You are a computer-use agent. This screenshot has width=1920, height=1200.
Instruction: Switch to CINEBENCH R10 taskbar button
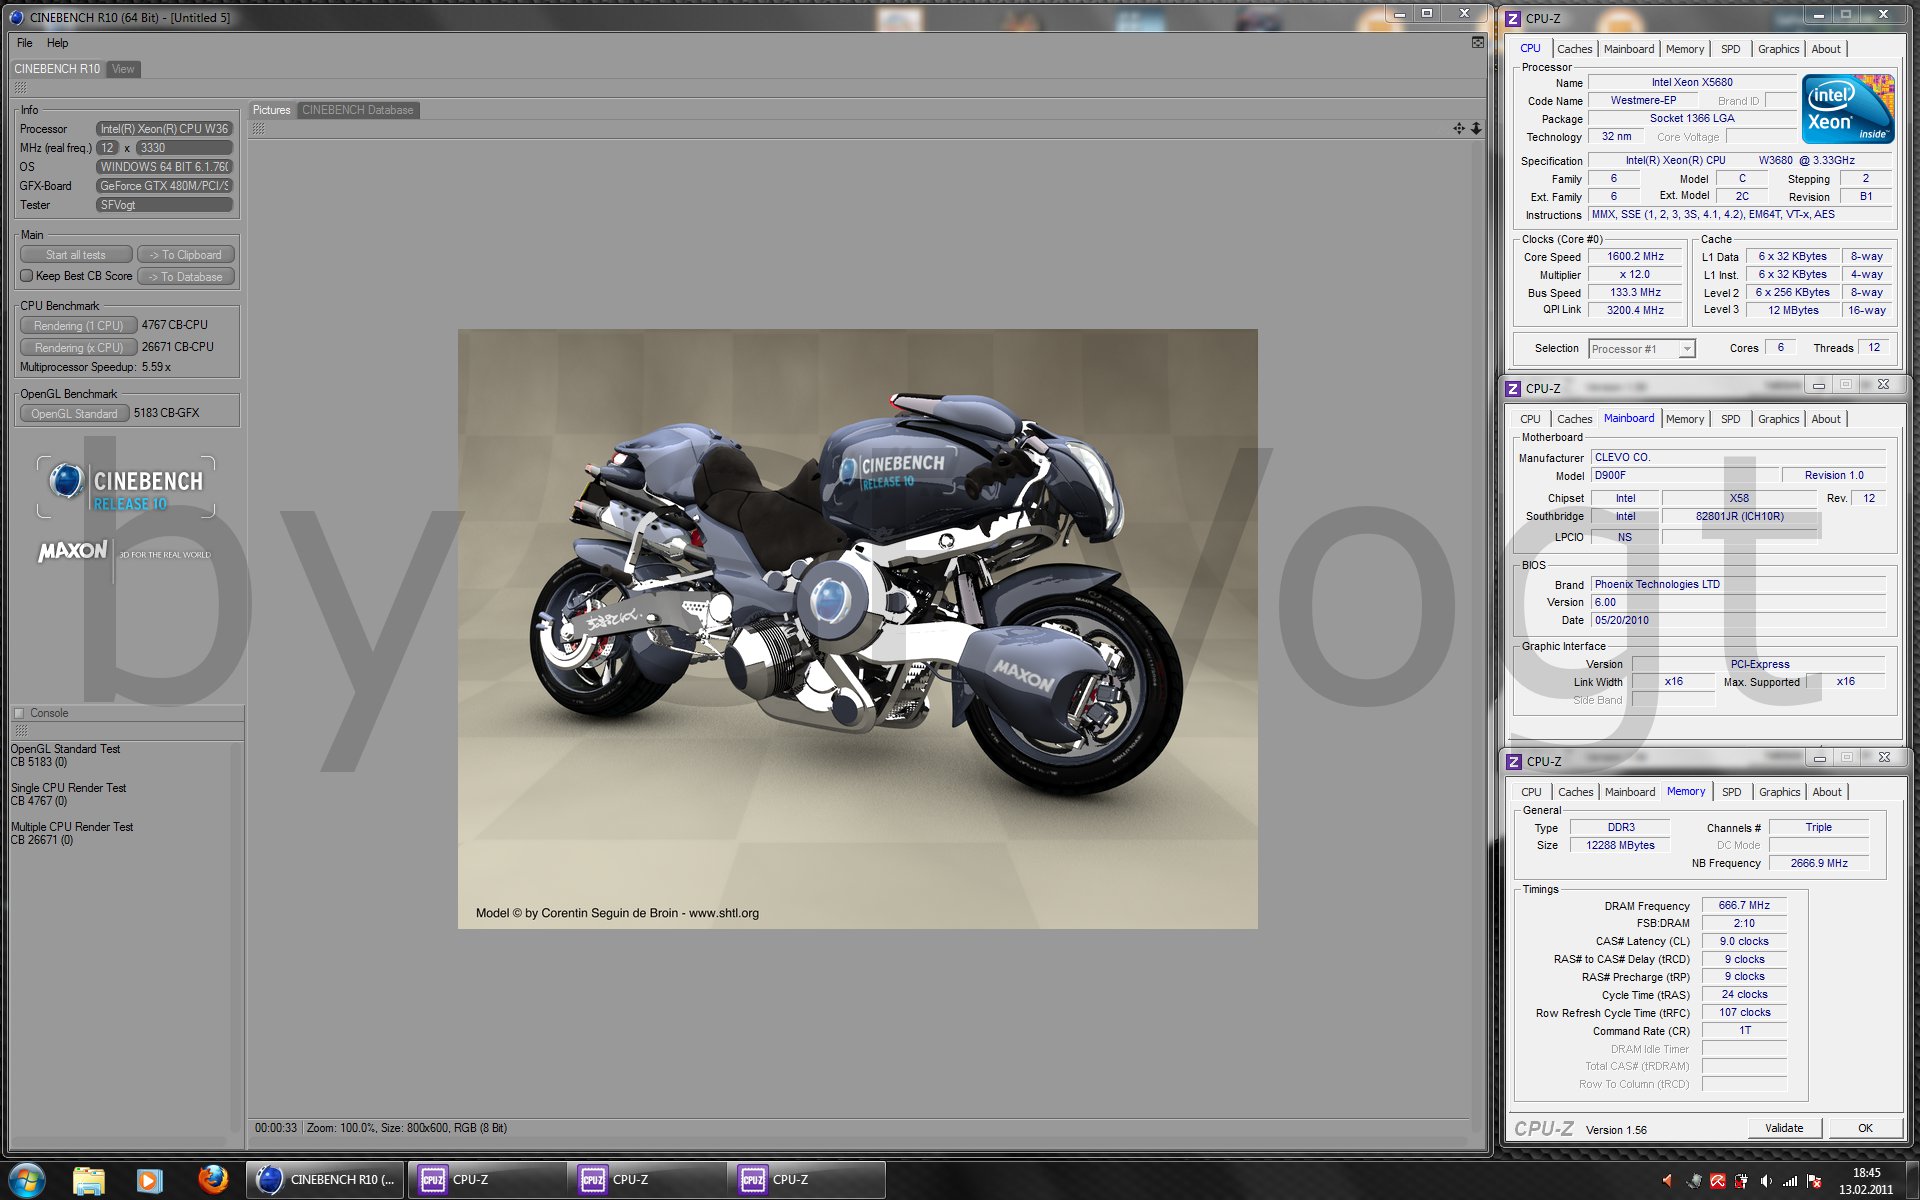(325, 1180)
